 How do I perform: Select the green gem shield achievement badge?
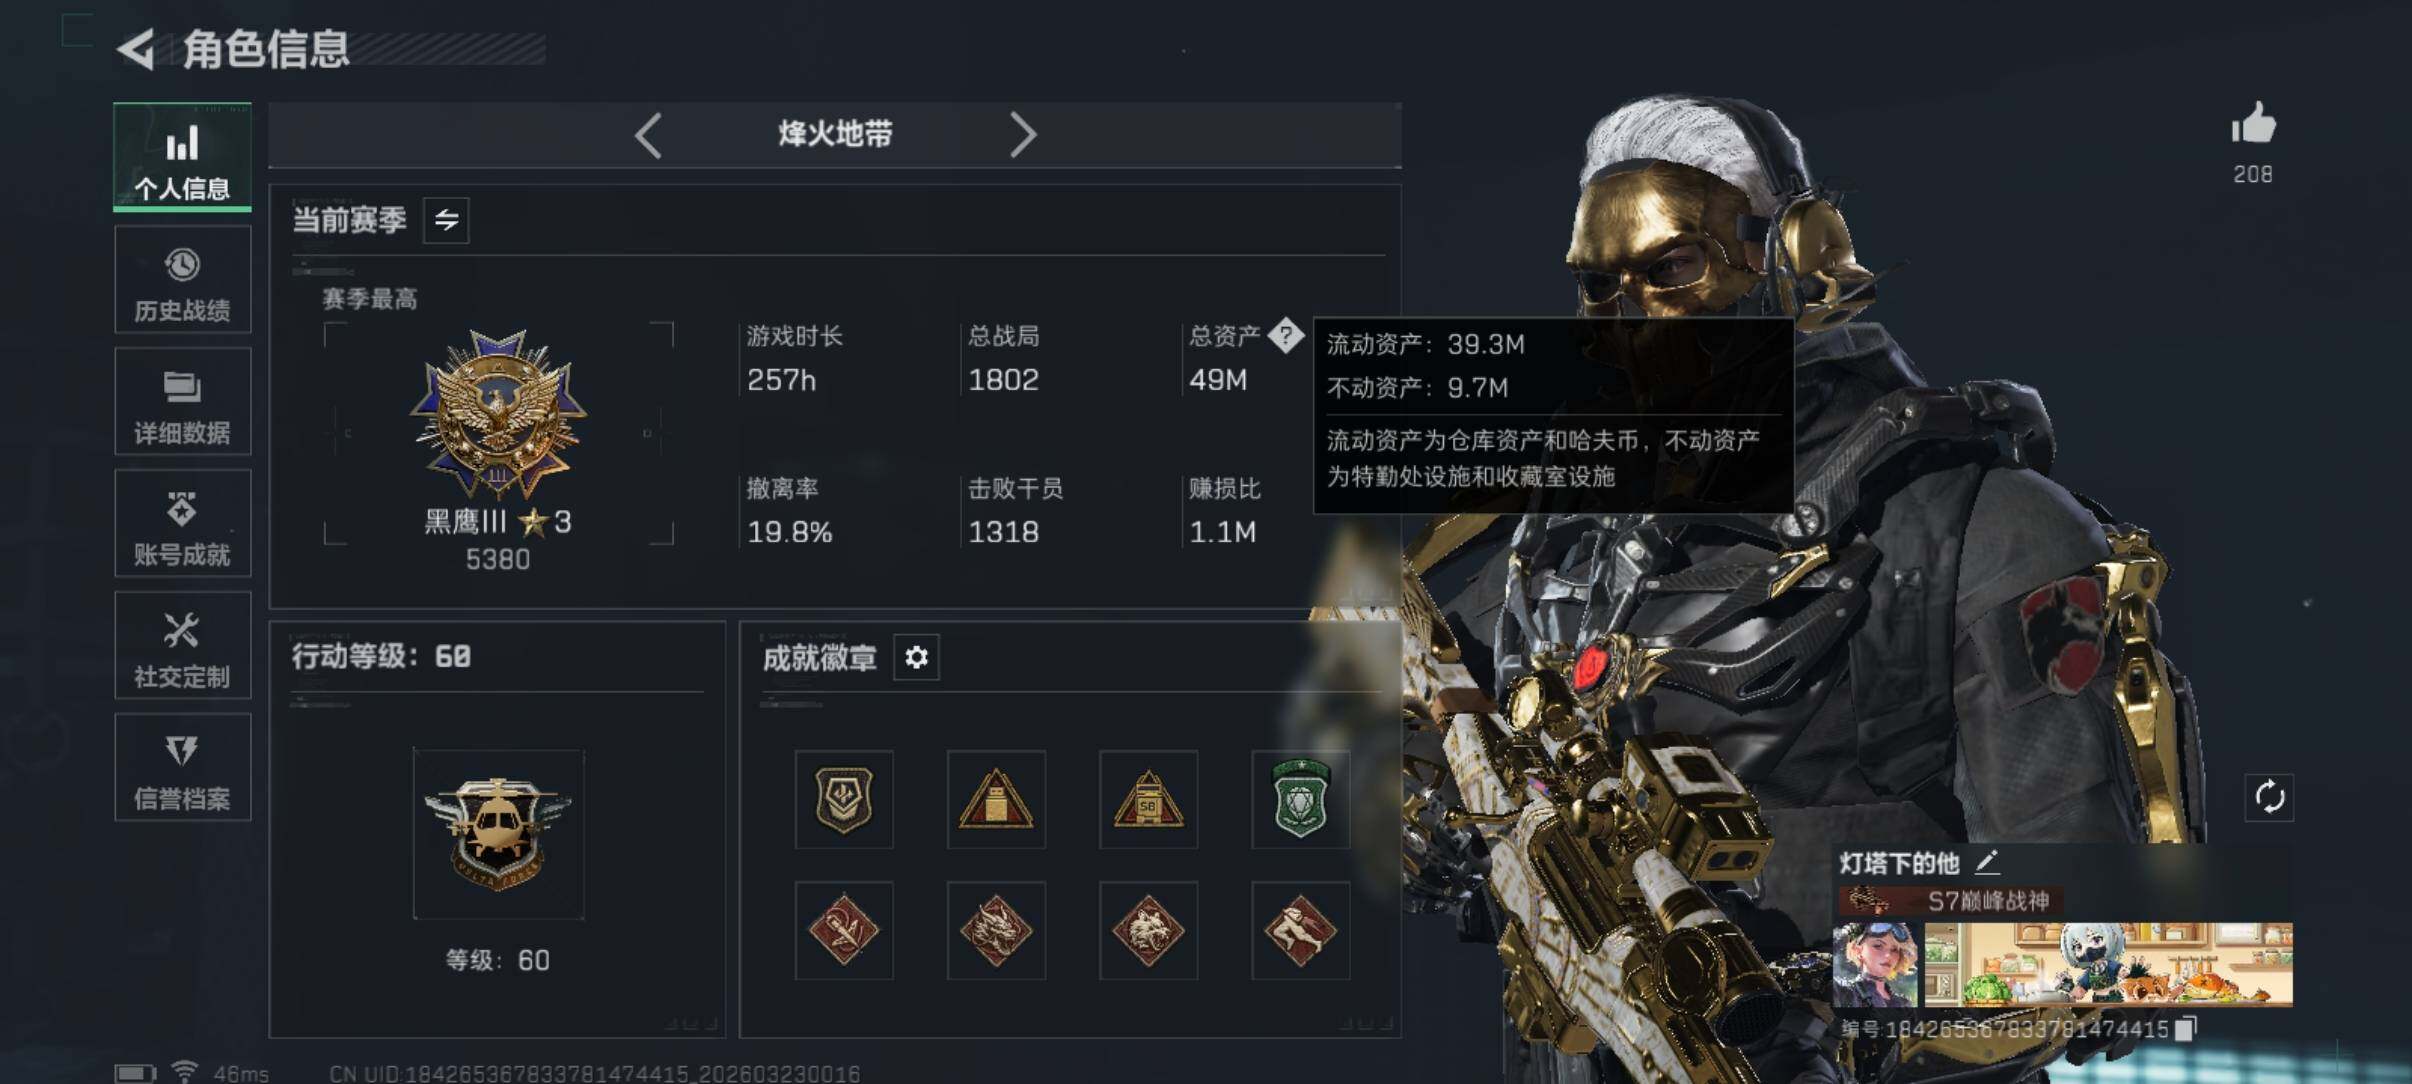[x=1300, y=799]
